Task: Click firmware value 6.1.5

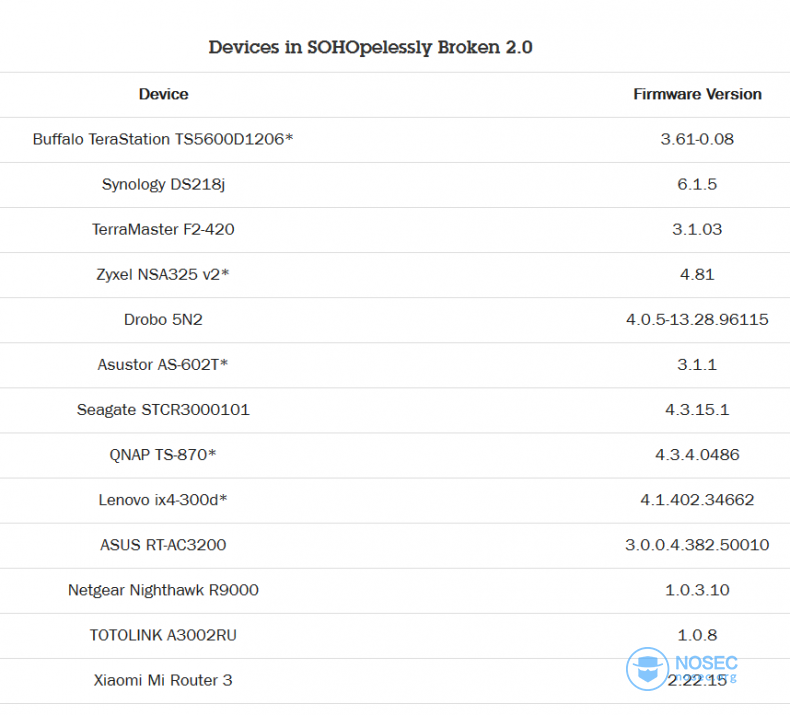Action: click(x=697, y=184)
